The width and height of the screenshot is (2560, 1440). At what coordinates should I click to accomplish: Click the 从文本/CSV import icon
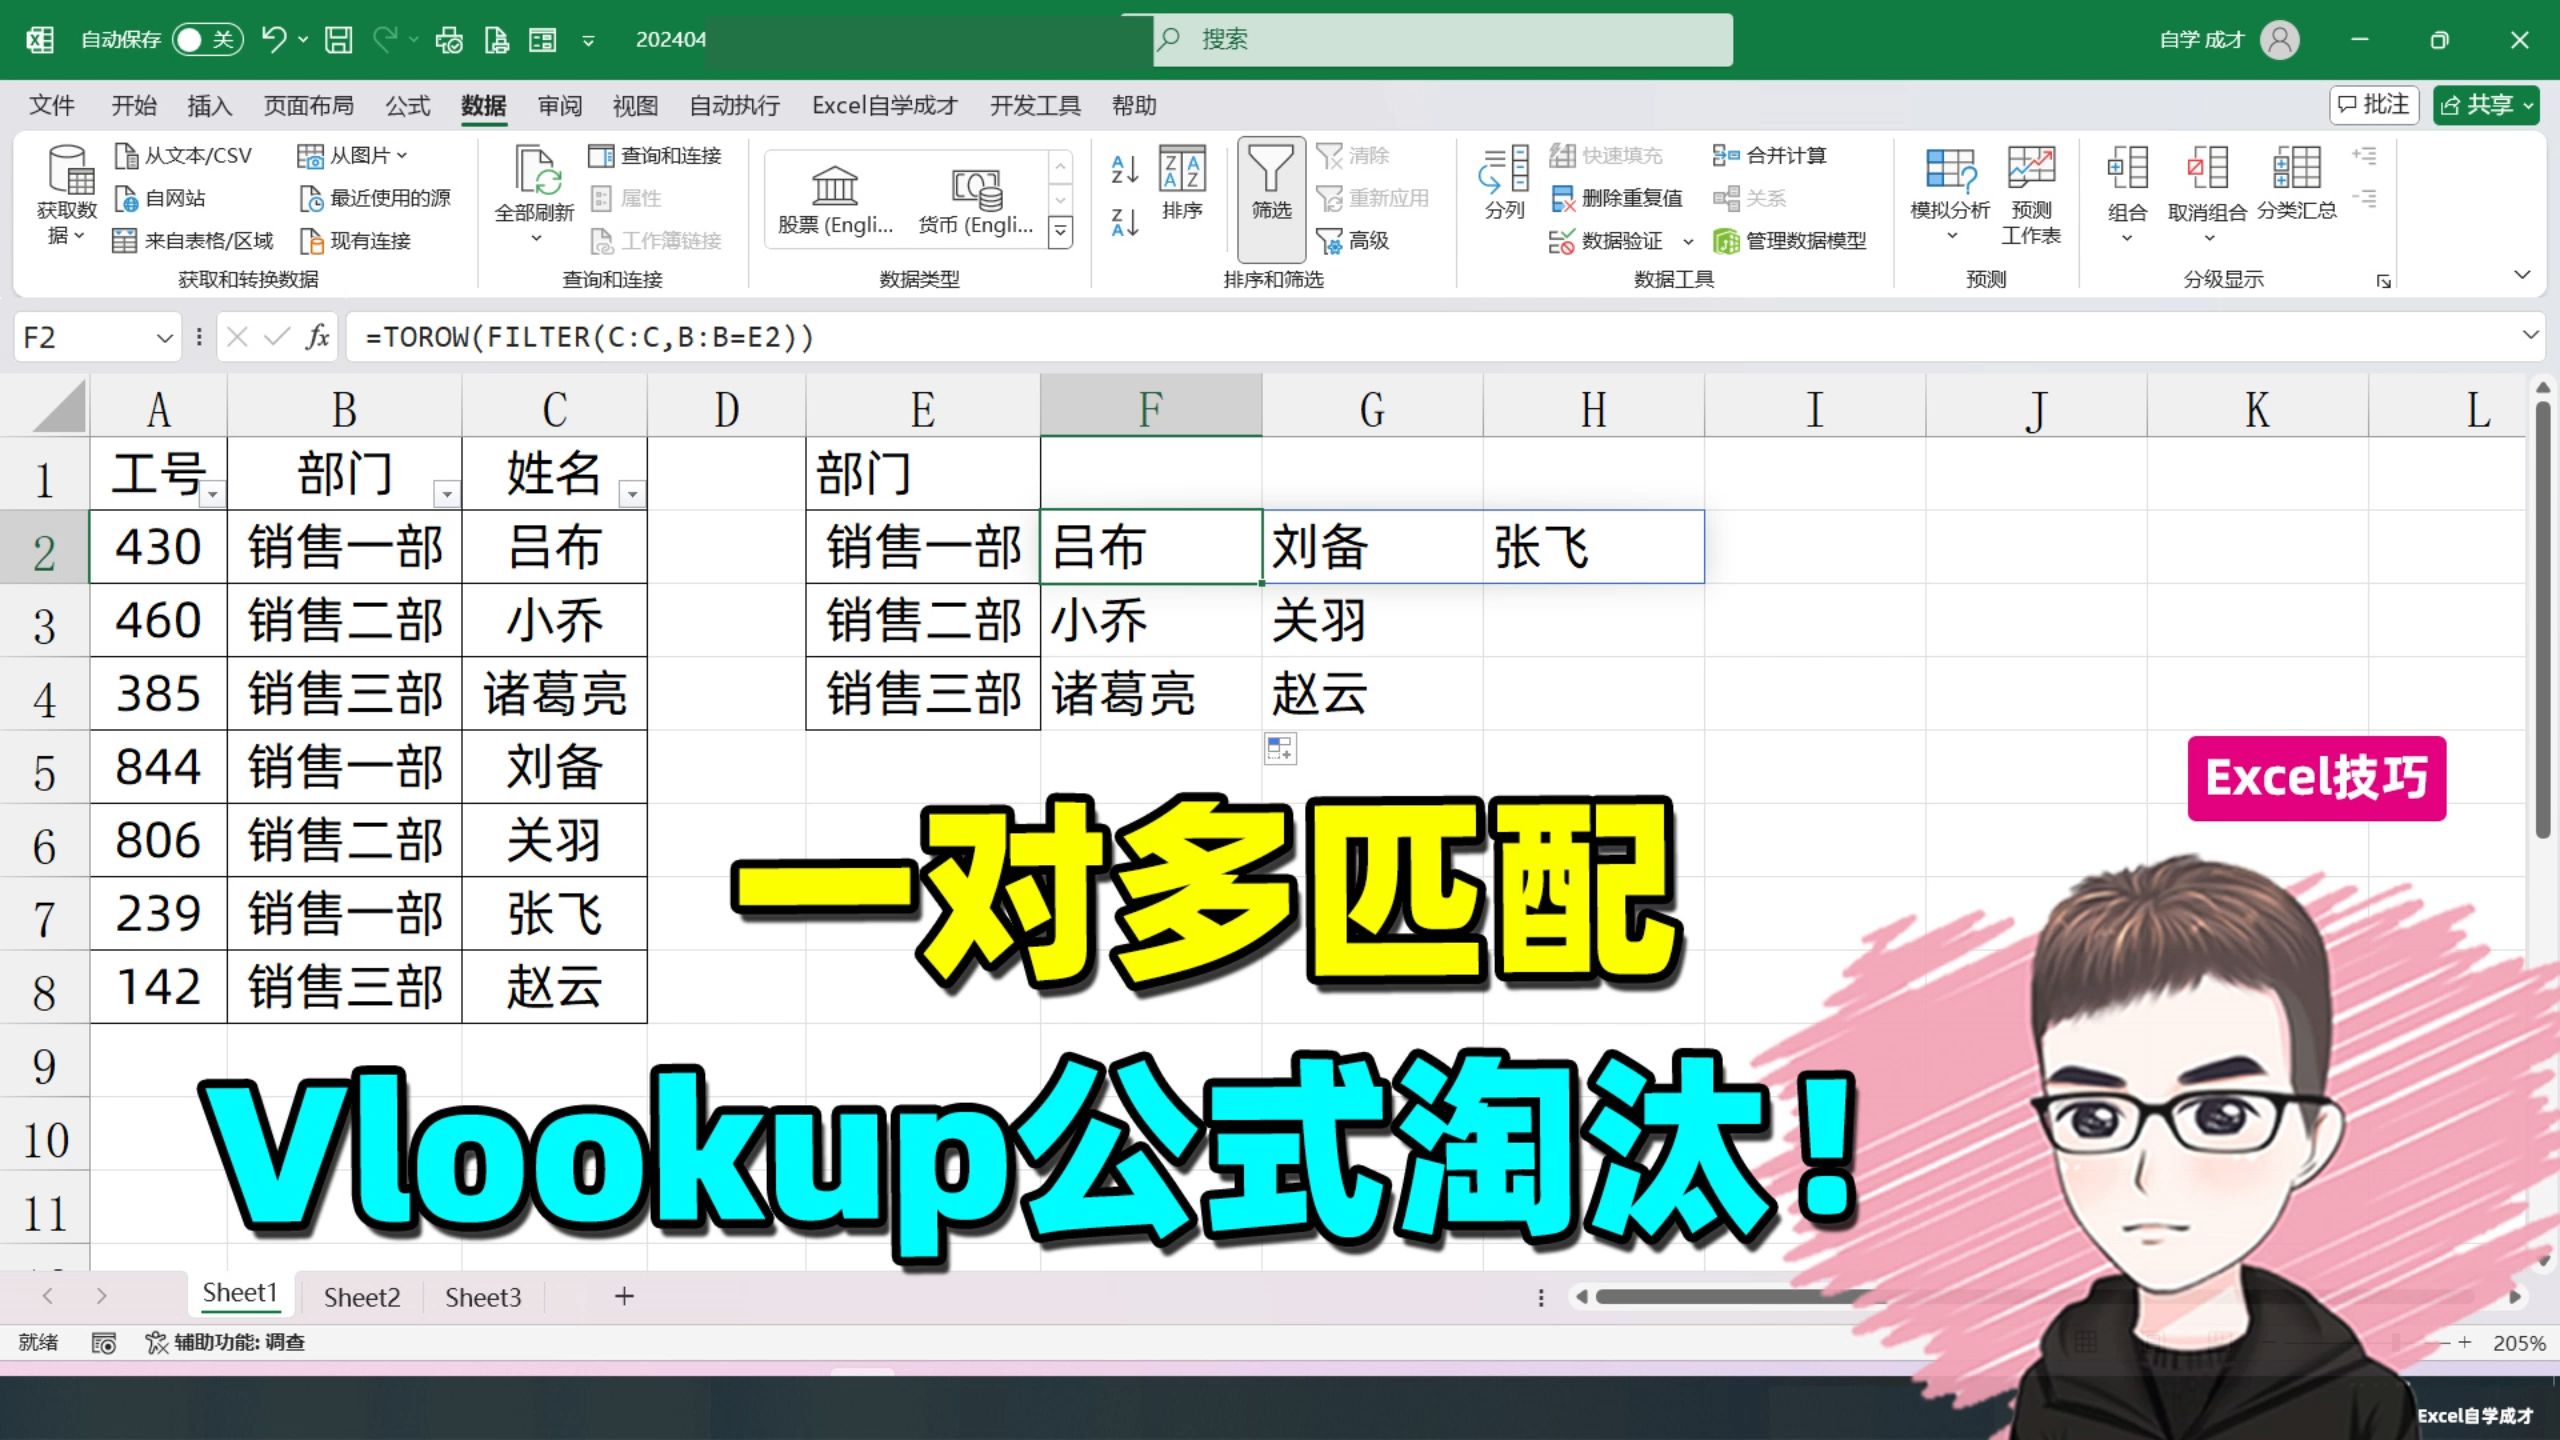tap(128, 155)
